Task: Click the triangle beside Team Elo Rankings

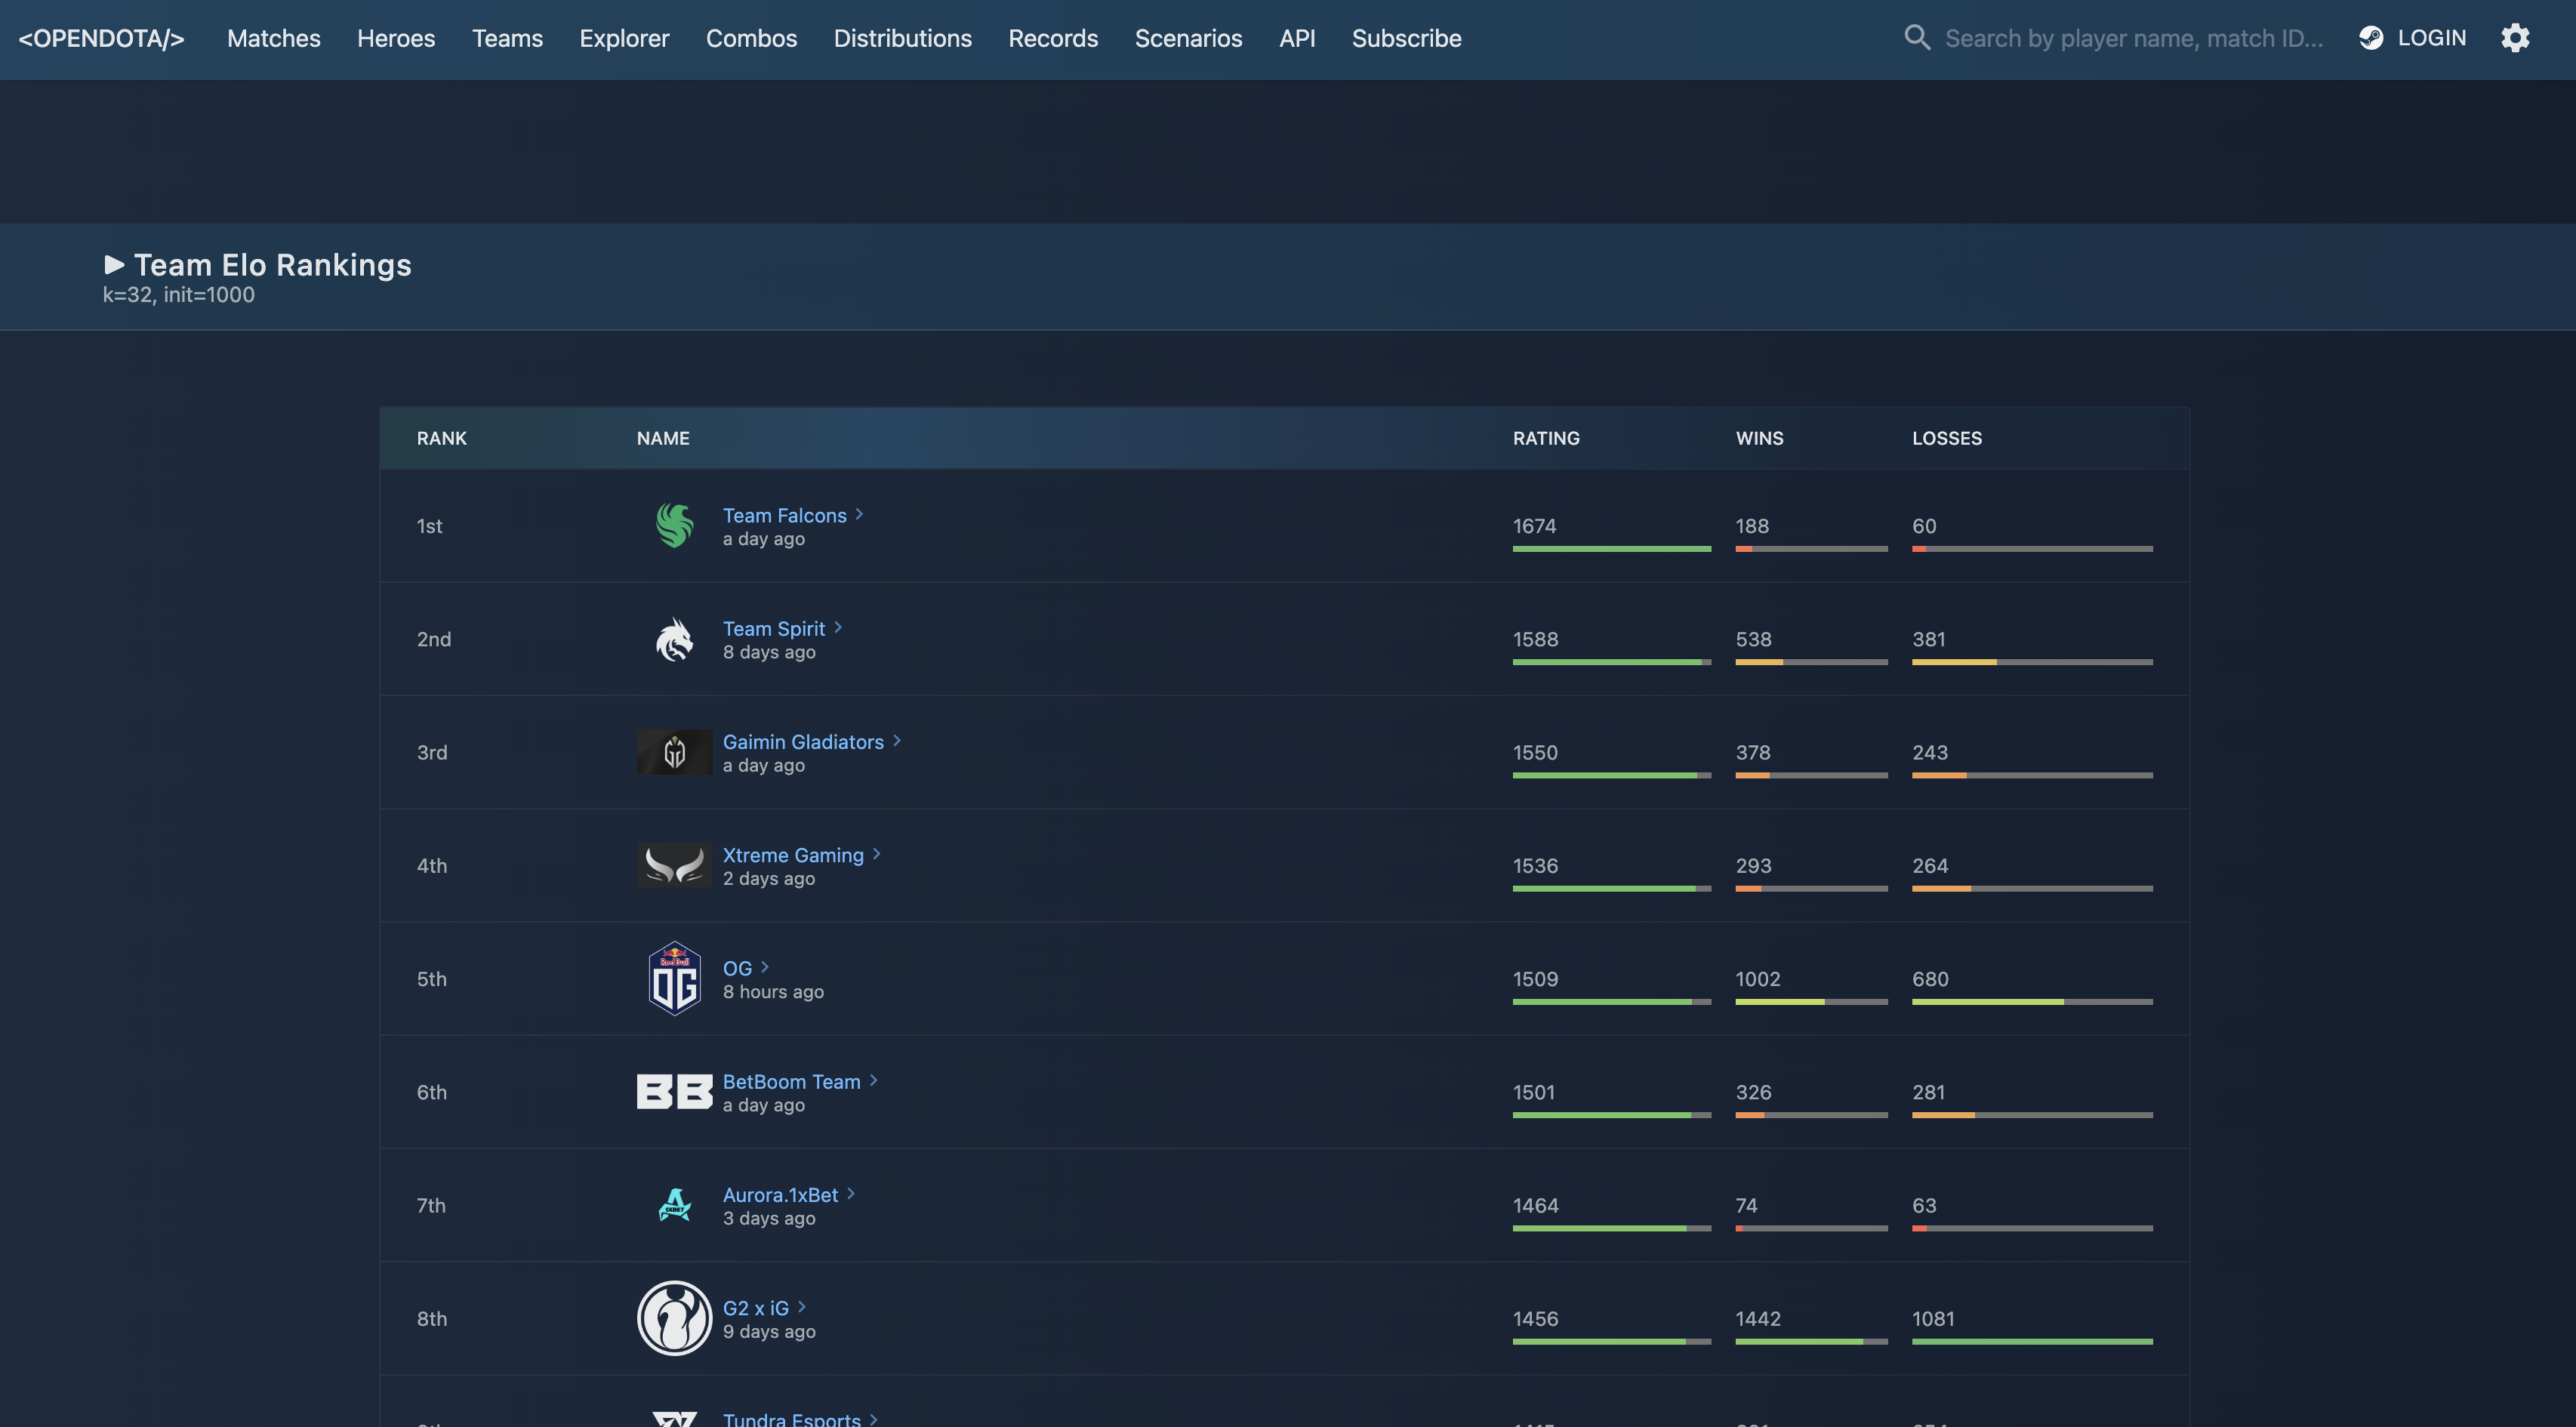Action: point(114,265)
